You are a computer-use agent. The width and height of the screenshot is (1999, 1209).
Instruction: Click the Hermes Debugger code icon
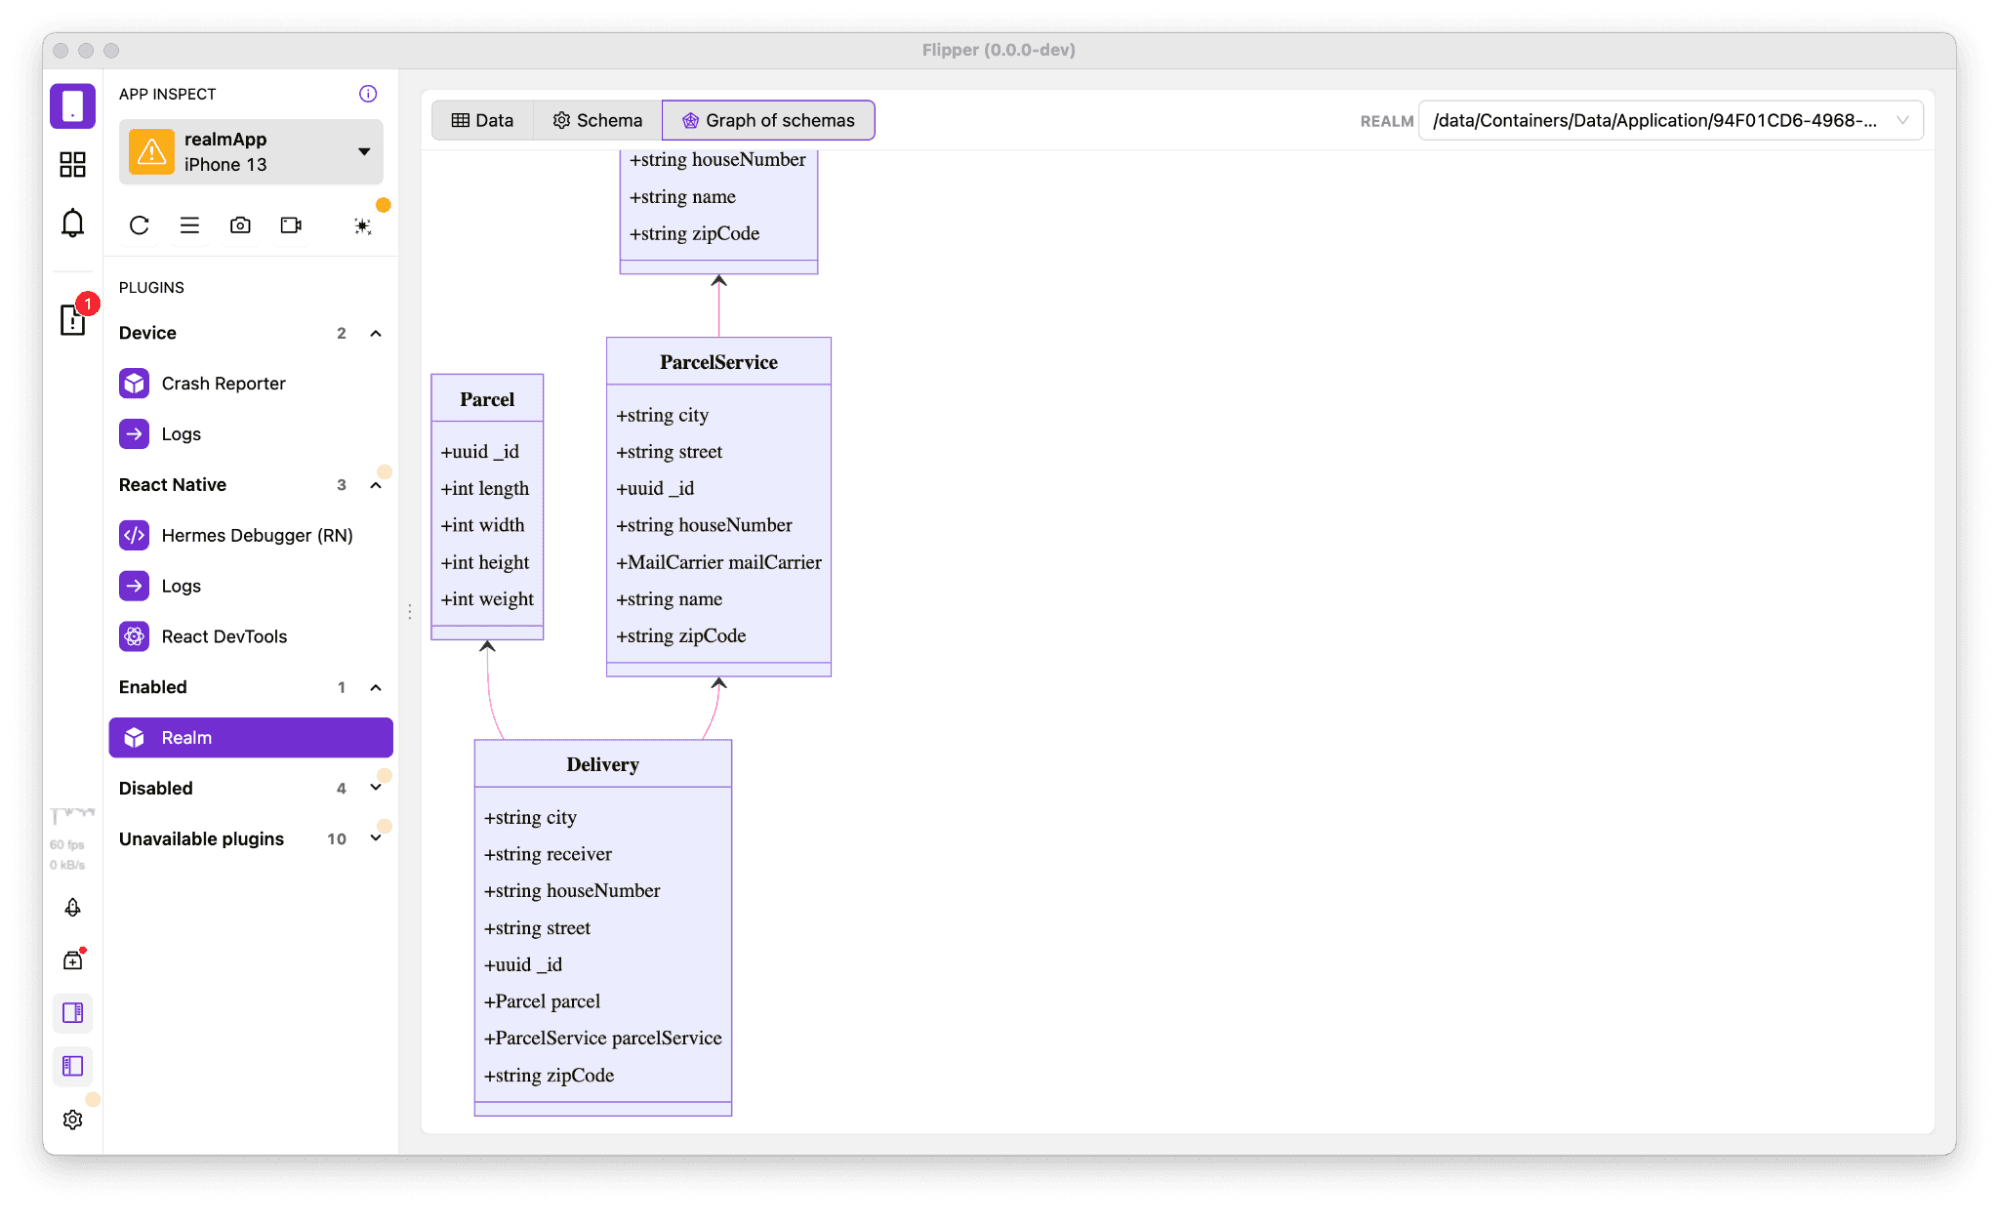coord(134,535)
